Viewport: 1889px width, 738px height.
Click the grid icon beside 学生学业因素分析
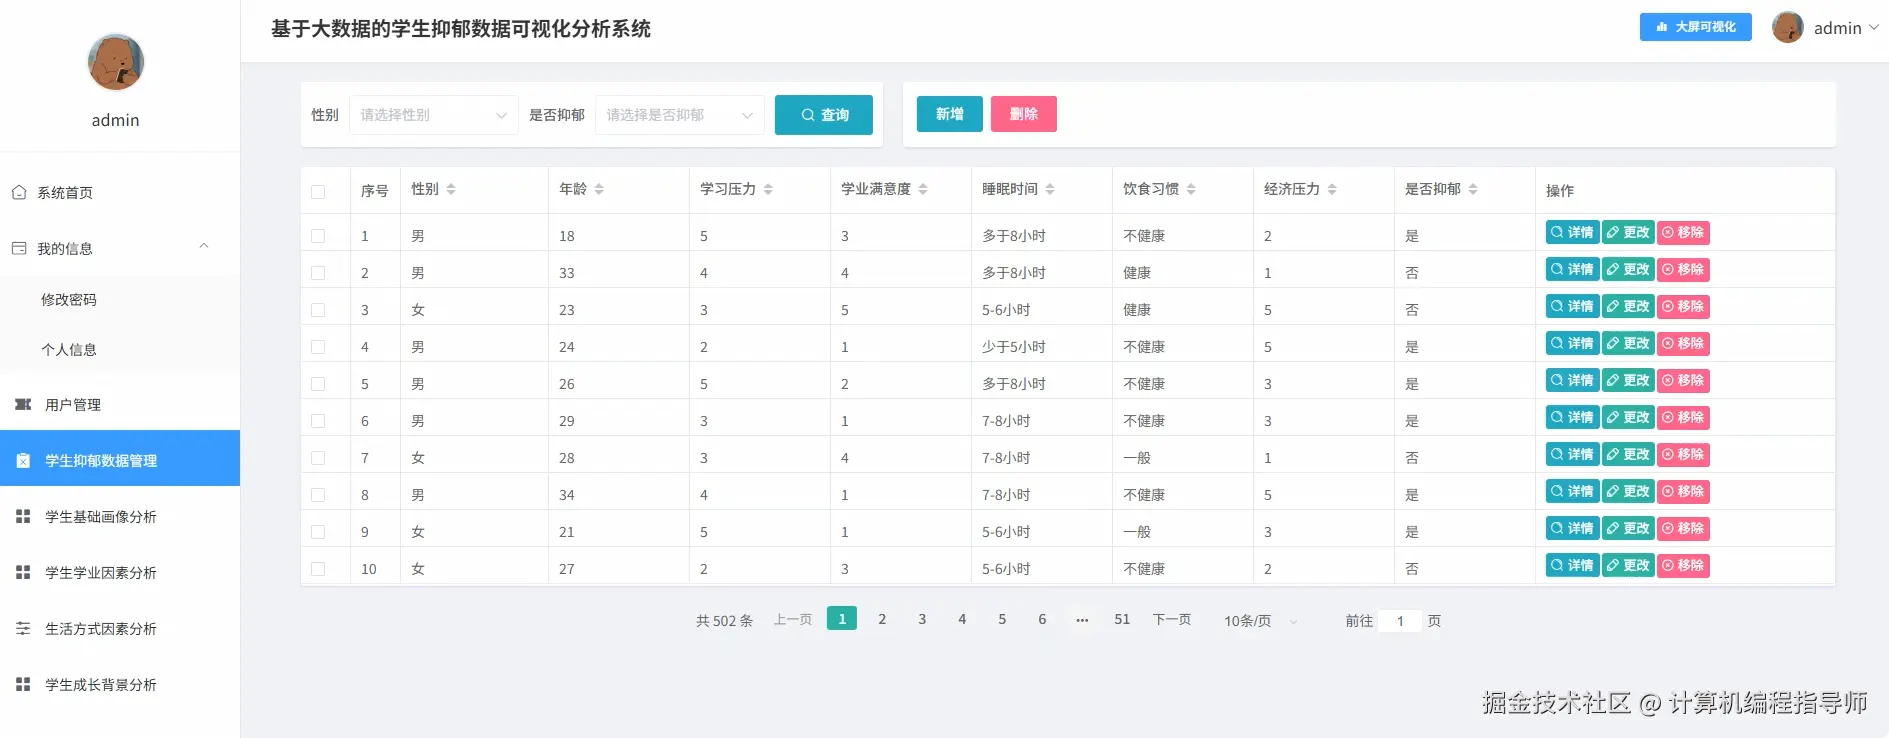point(23,572)
